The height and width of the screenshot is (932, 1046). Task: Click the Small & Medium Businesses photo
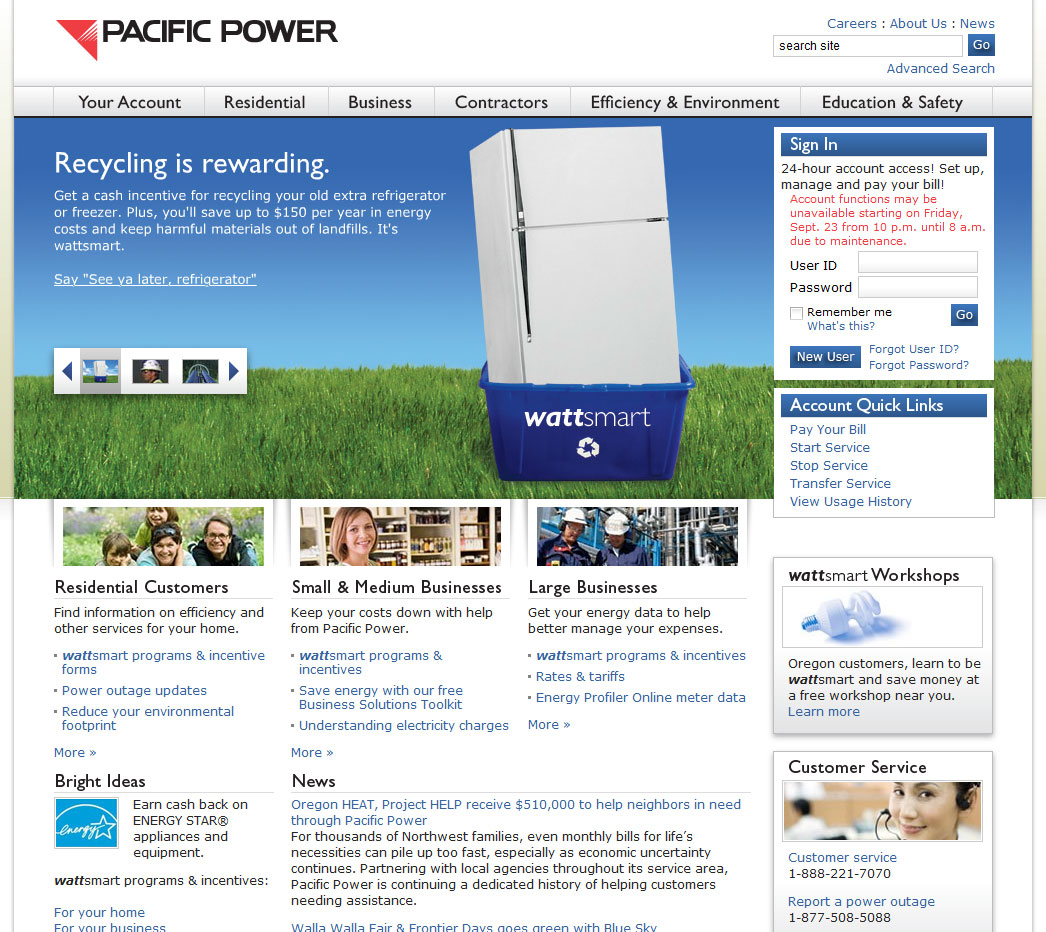(x=400, y=536)
